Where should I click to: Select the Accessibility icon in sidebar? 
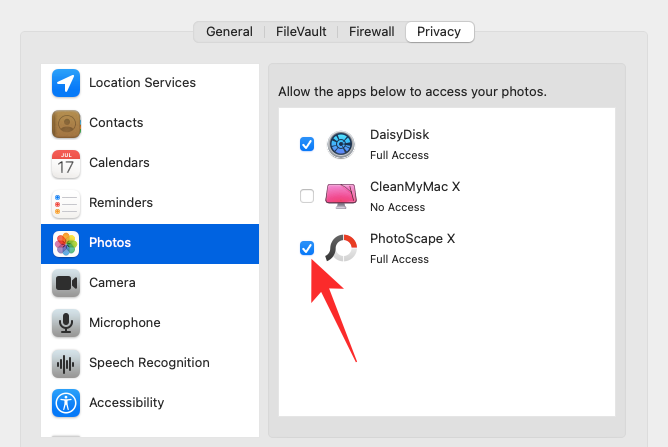66,403
